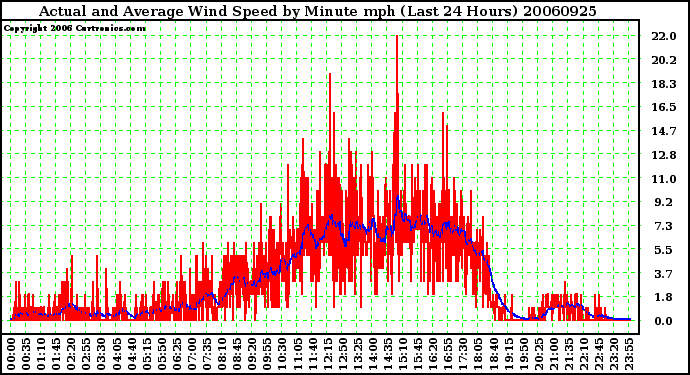Click the 10:30 time label
This screenshot has height=375, width=690.
[x=282, y=354]
